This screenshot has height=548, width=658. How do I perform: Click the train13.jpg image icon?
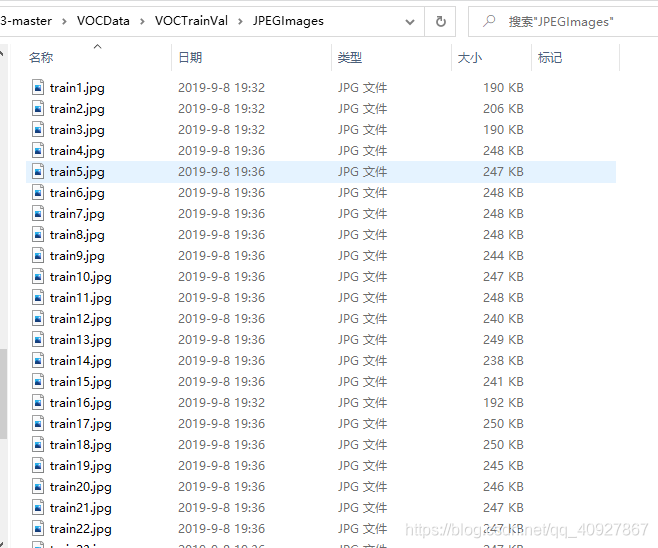pos(38,339)
